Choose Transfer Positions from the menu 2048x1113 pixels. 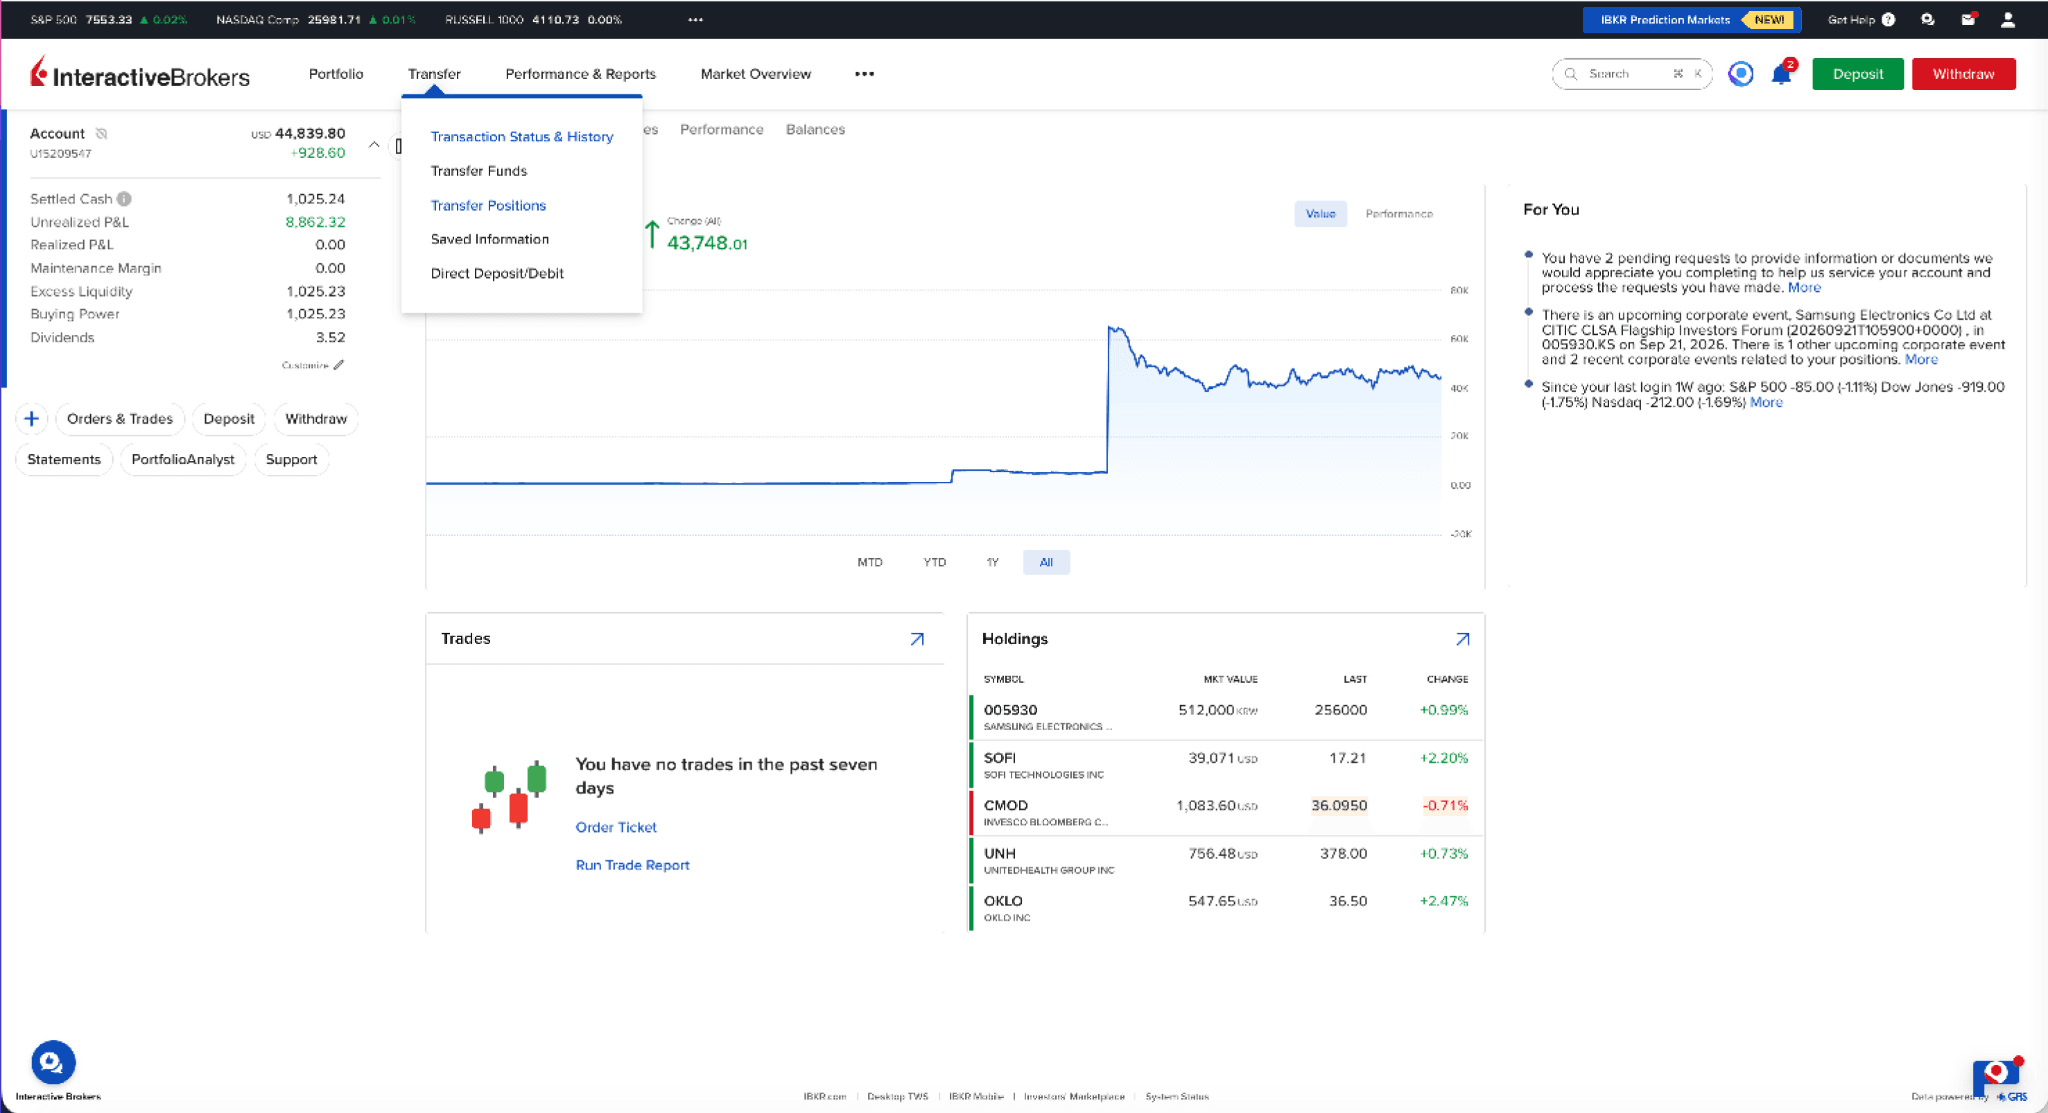488,205
